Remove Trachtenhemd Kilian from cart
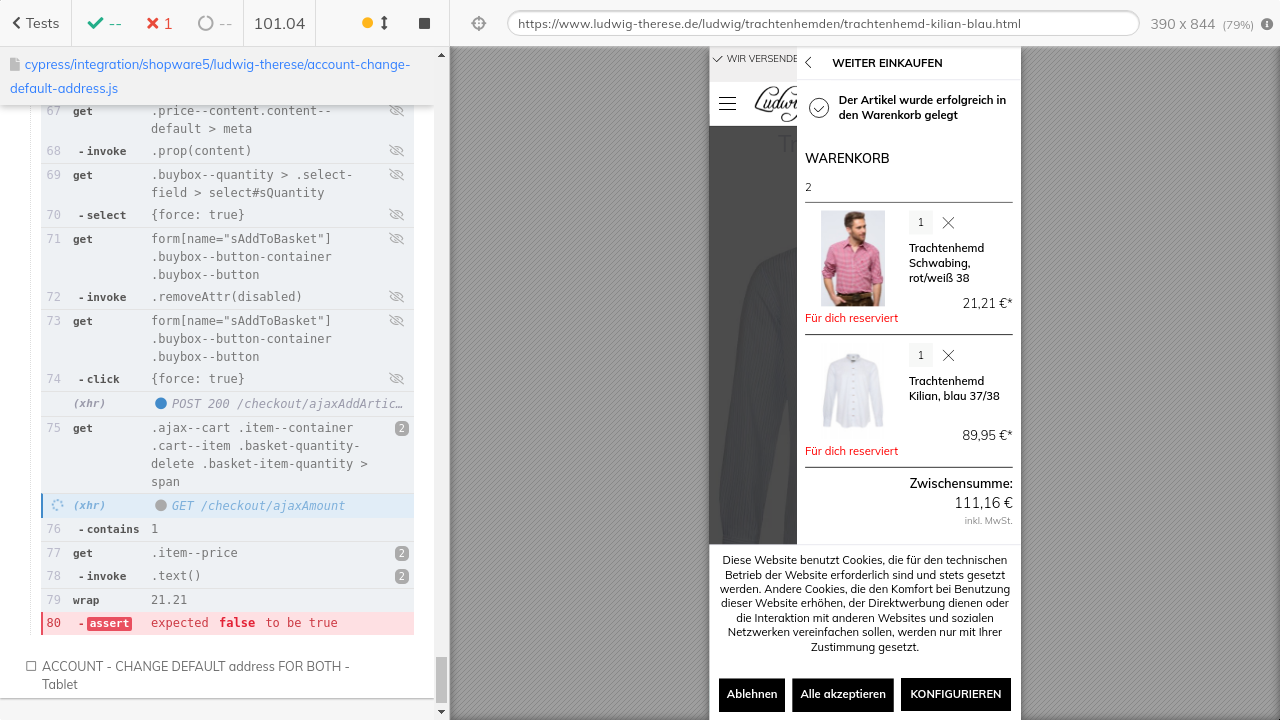 tap(948, 356)
